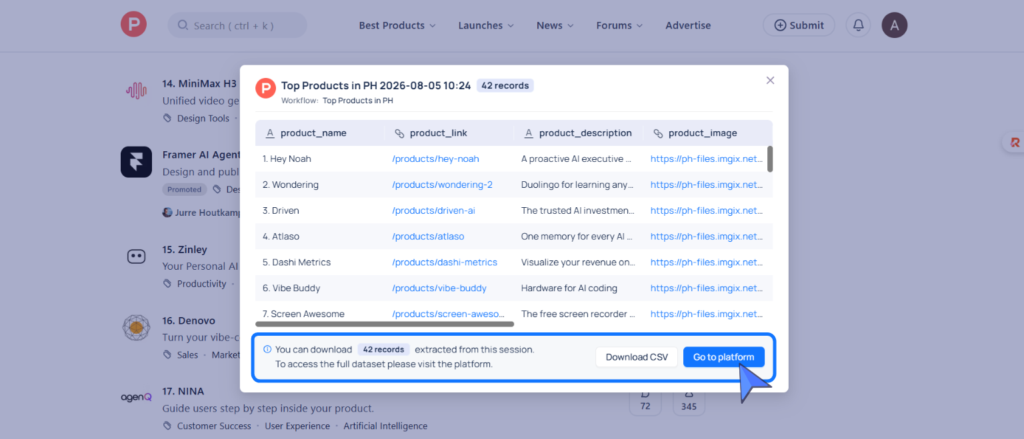Open /products/driven-ai link
Screen dimensions: 1024x439
(434, 210)
